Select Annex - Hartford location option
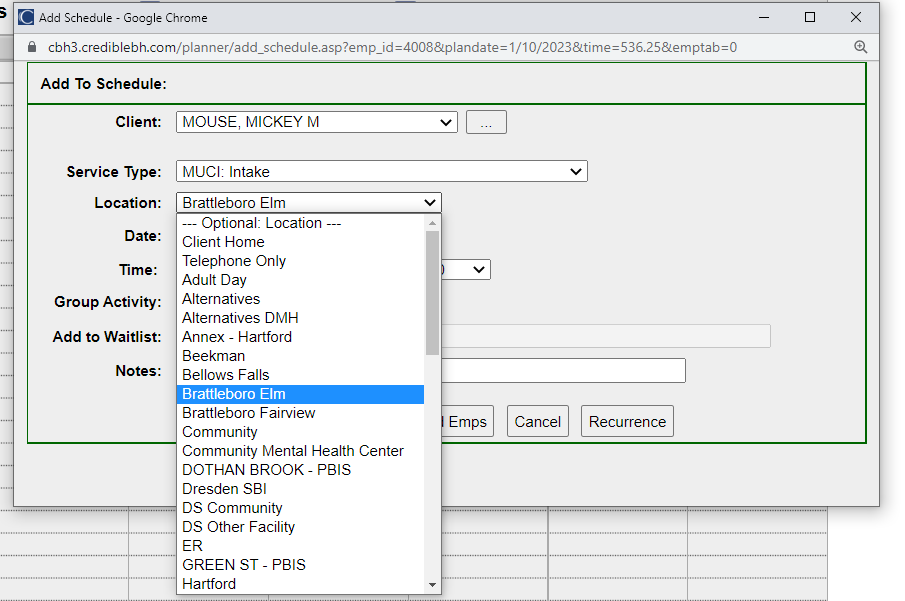905x601 pixels. tap(237, 337)
